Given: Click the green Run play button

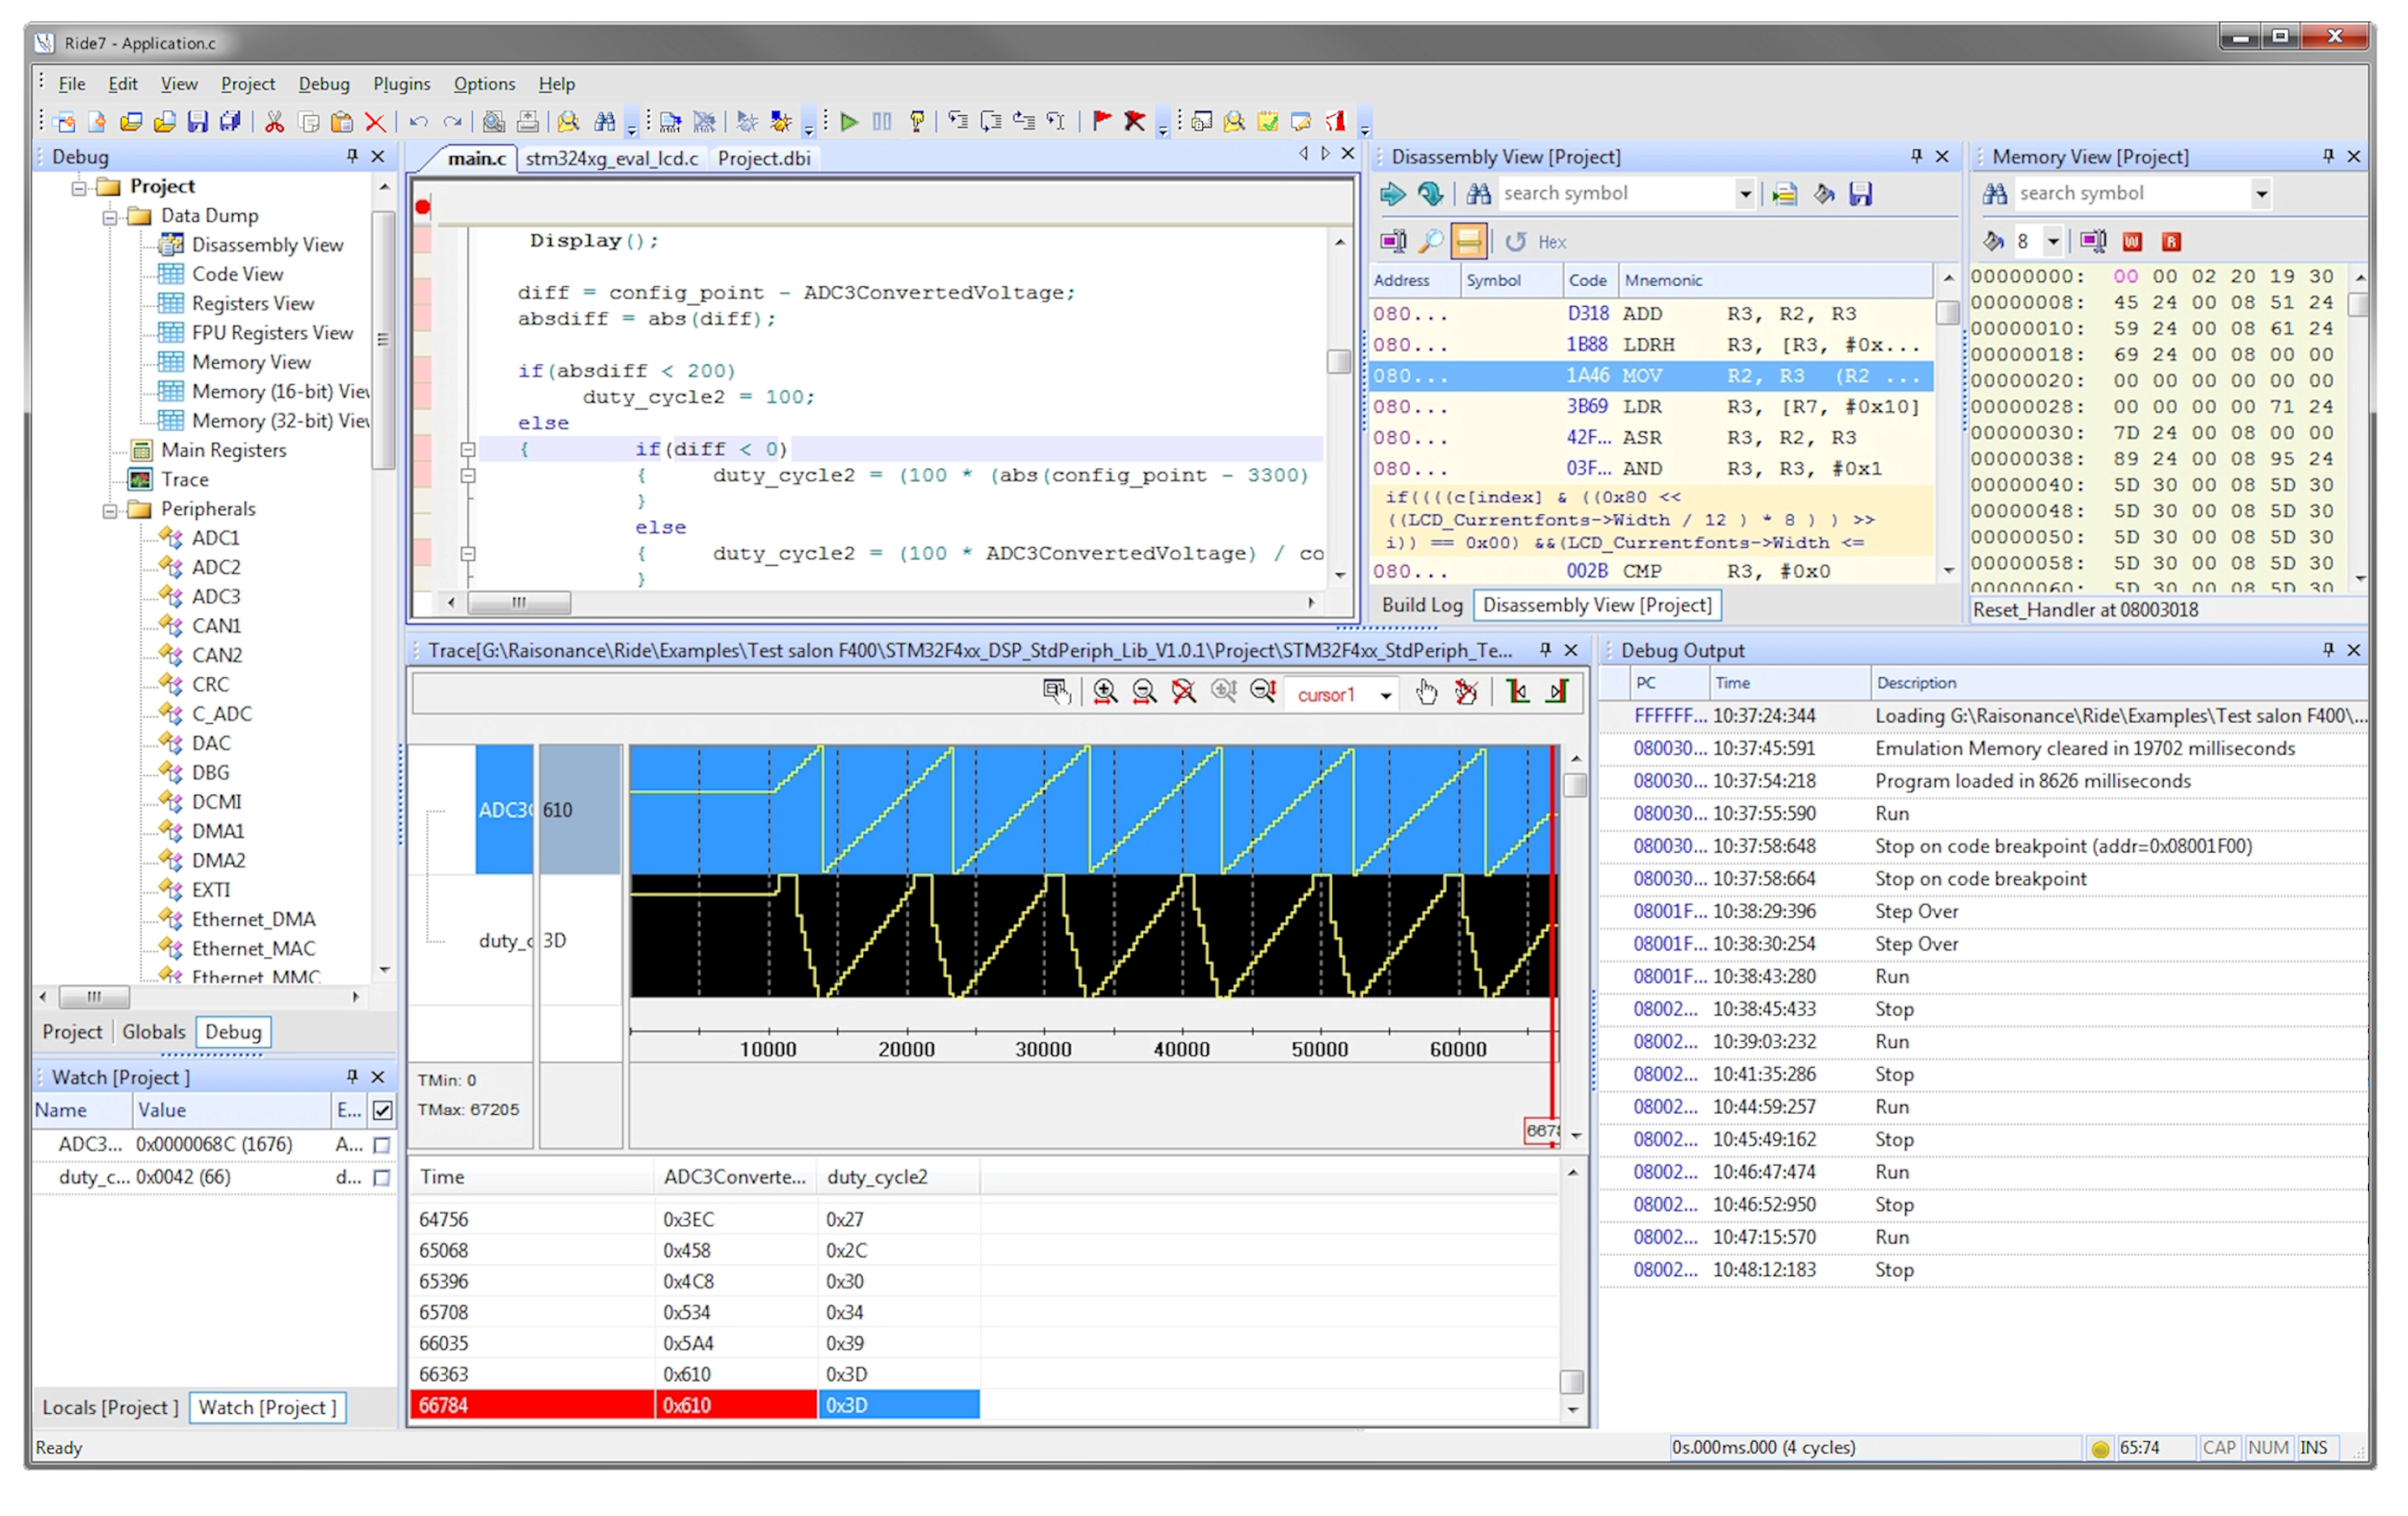Looking at the screenshot, I should pyautogui.click(x=849, y=122).
